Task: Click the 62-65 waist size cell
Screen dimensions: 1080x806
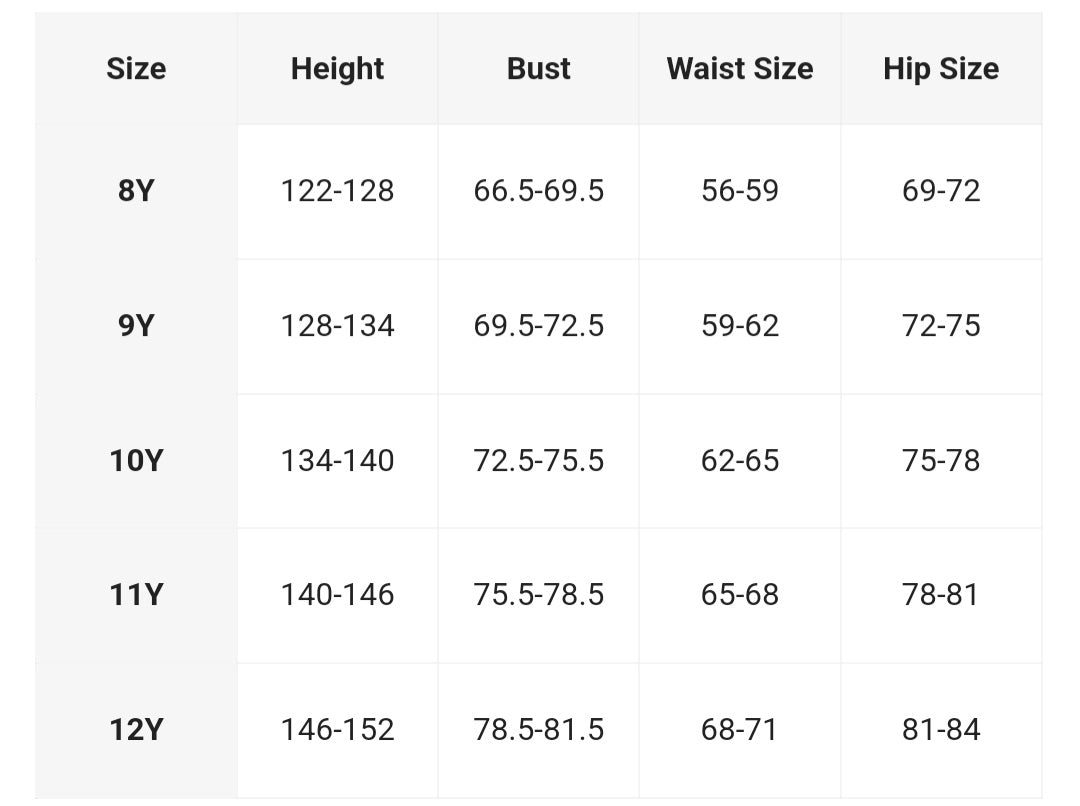Action: point(740,461)
